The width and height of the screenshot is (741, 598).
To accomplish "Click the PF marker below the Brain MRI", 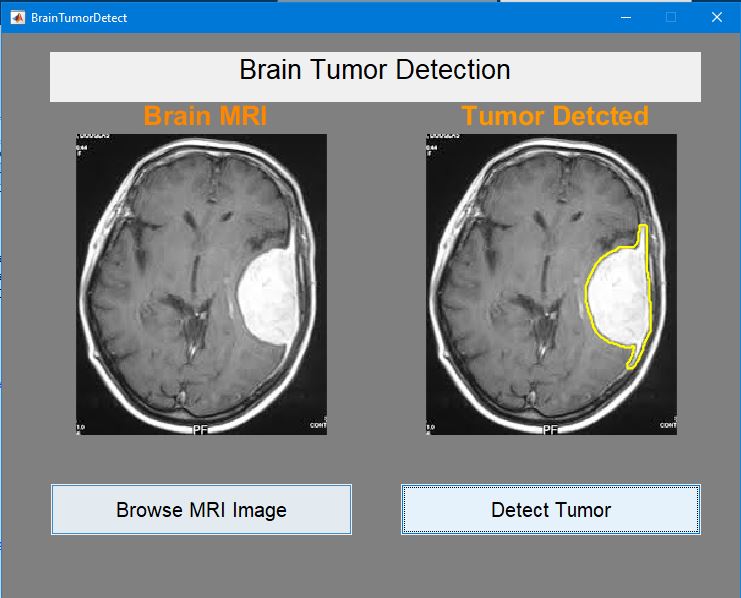I will point(201,429).
